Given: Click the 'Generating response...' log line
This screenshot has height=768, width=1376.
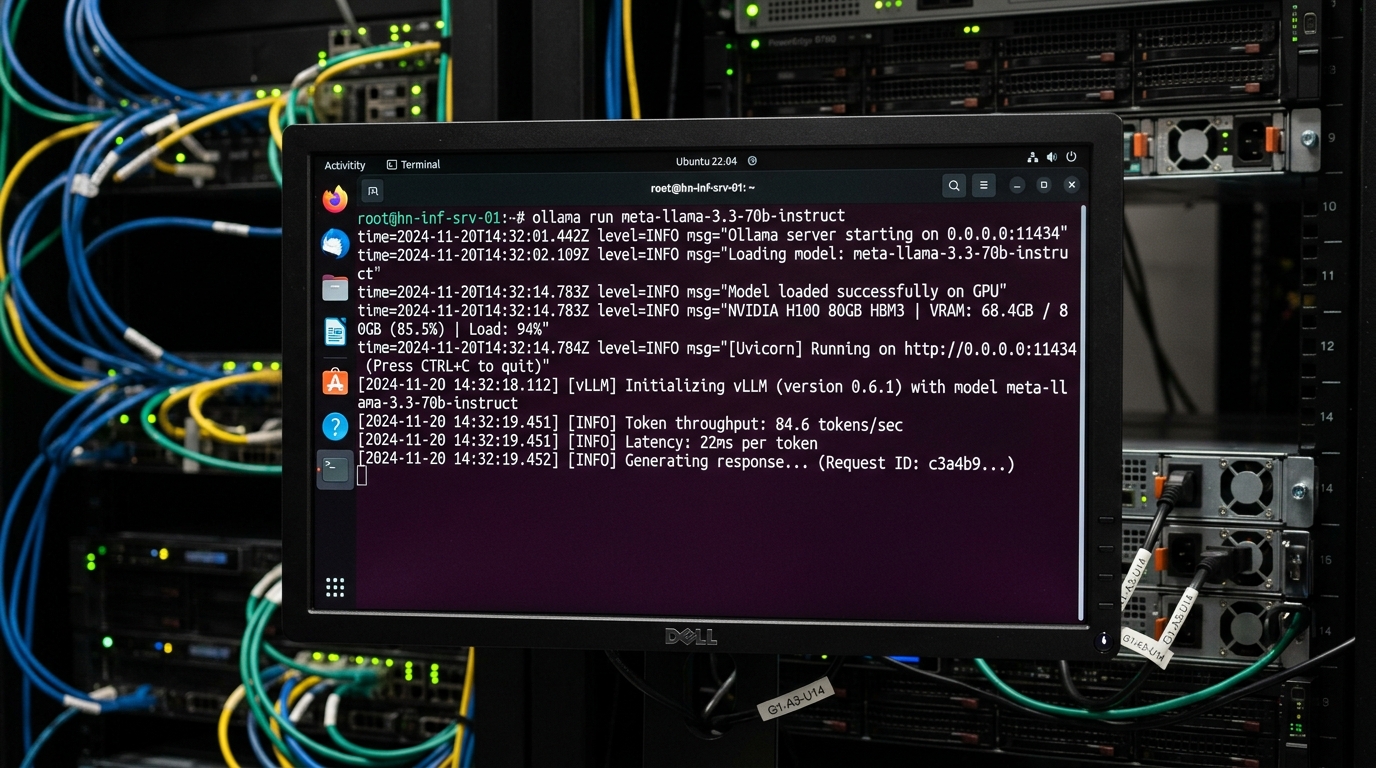Looking at the screenshot, I should (686, 462).
